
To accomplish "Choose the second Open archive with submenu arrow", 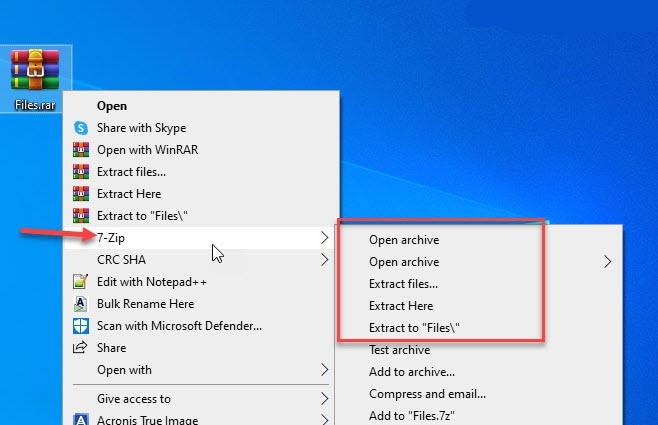I will (x=479, y=262).
